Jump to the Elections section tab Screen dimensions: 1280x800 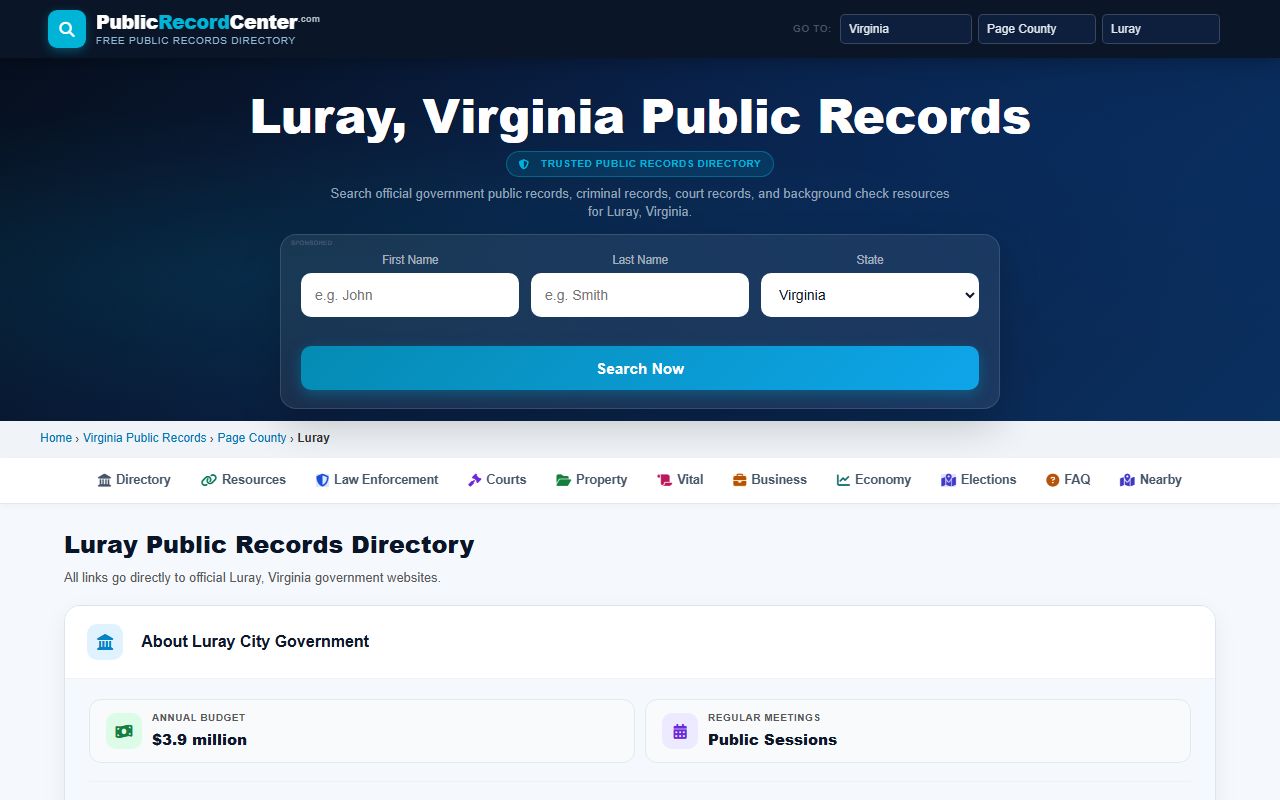(x=979, y=480)
